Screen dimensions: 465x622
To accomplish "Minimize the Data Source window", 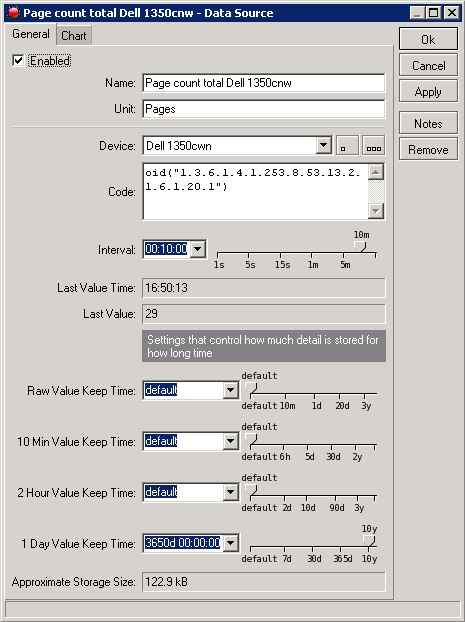I will point(417,13).
